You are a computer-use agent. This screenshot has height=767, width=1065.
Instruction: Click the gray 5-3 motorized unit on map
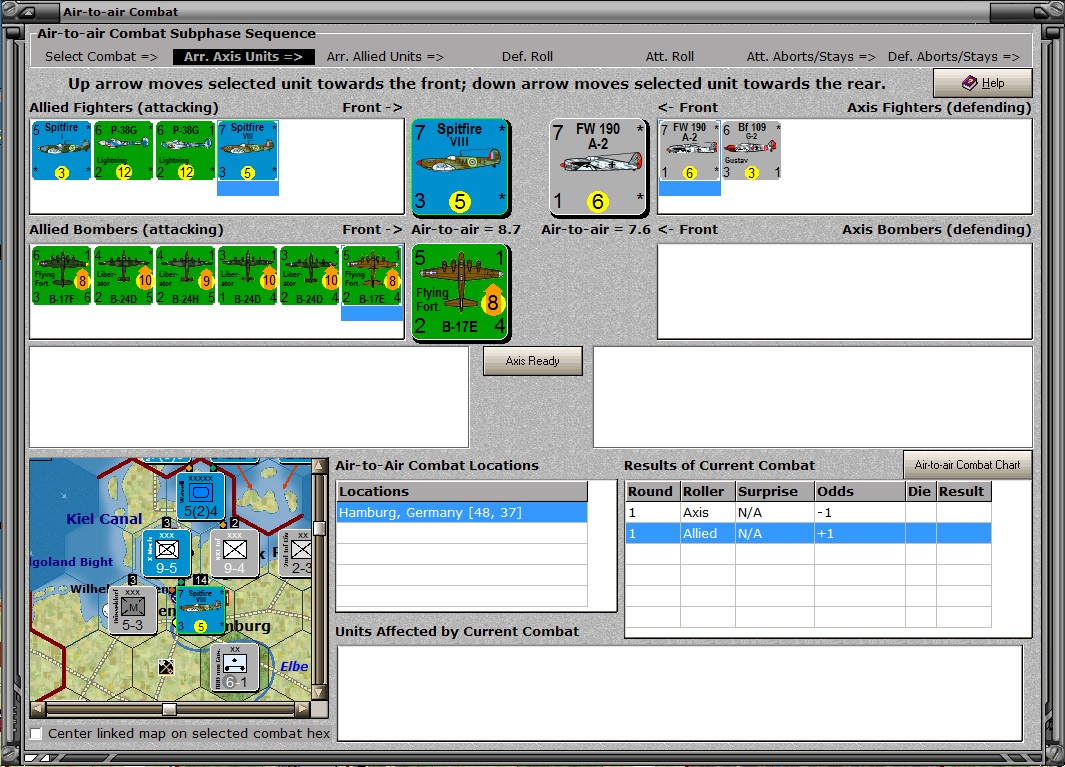pyautogui.click(x=132, y=610)
